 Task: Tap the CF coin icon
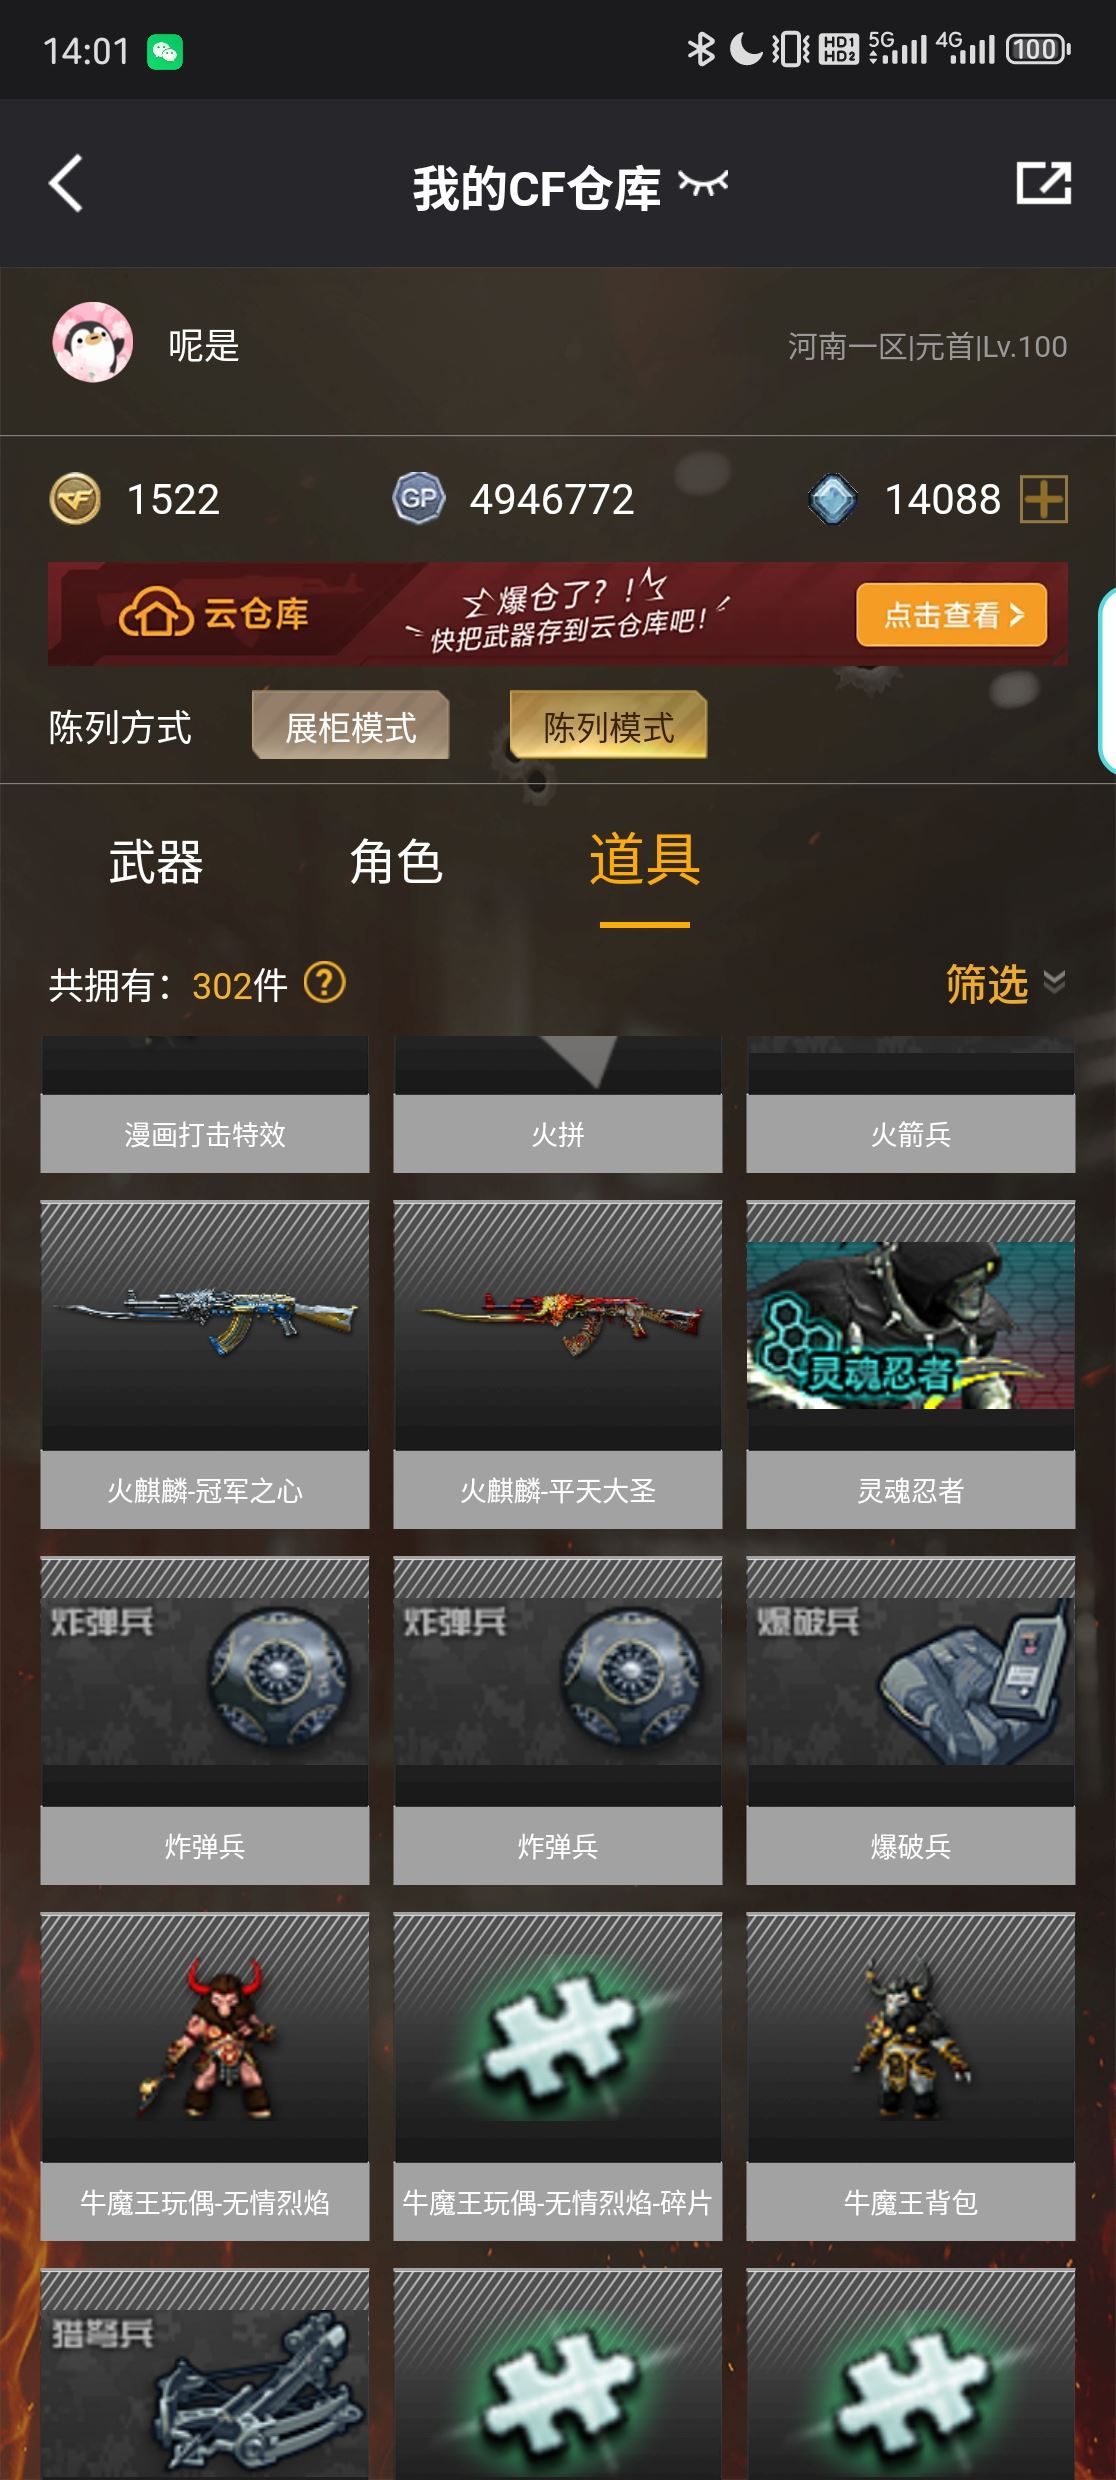point(75,499)
